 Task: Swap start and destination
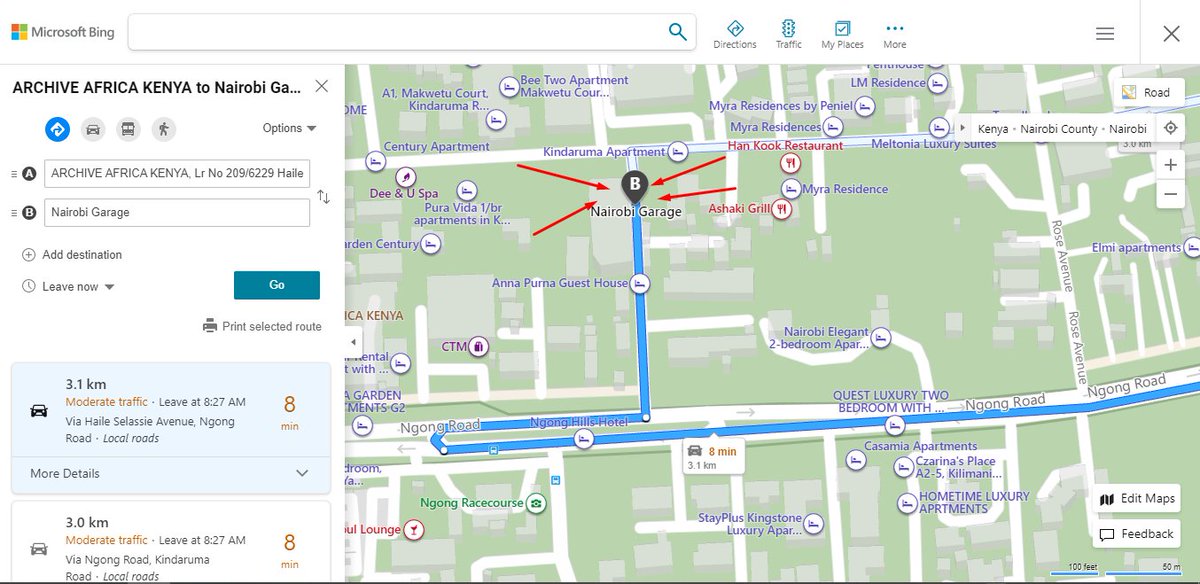pos(323,197)
